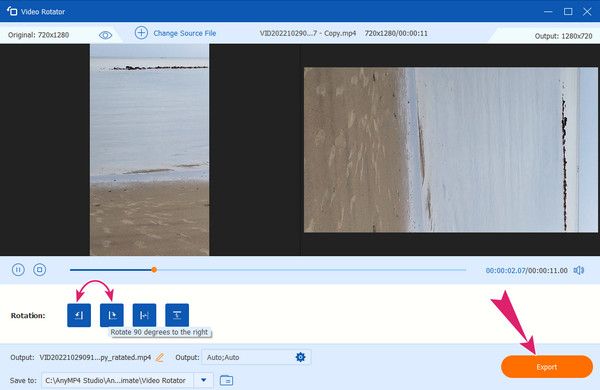Stop the video playback
This screenshot has width=600, height=390.
pyautogui.click(x=39, y=270)
